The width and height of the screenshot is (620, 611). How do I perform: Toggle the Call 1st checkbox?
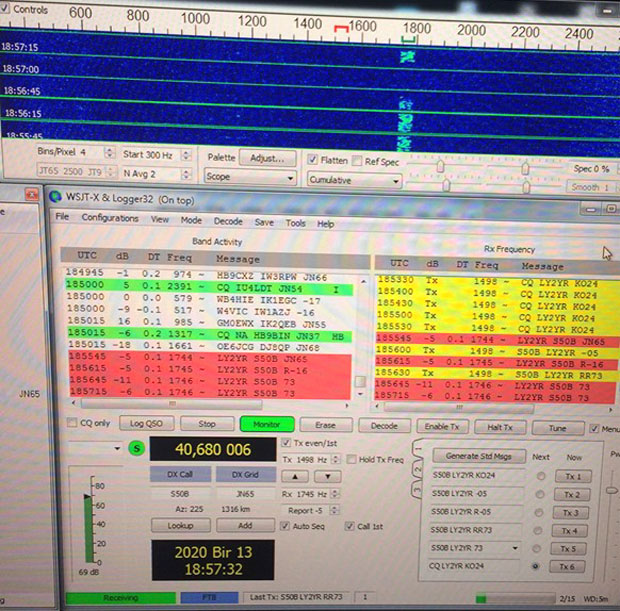point(349,526)
